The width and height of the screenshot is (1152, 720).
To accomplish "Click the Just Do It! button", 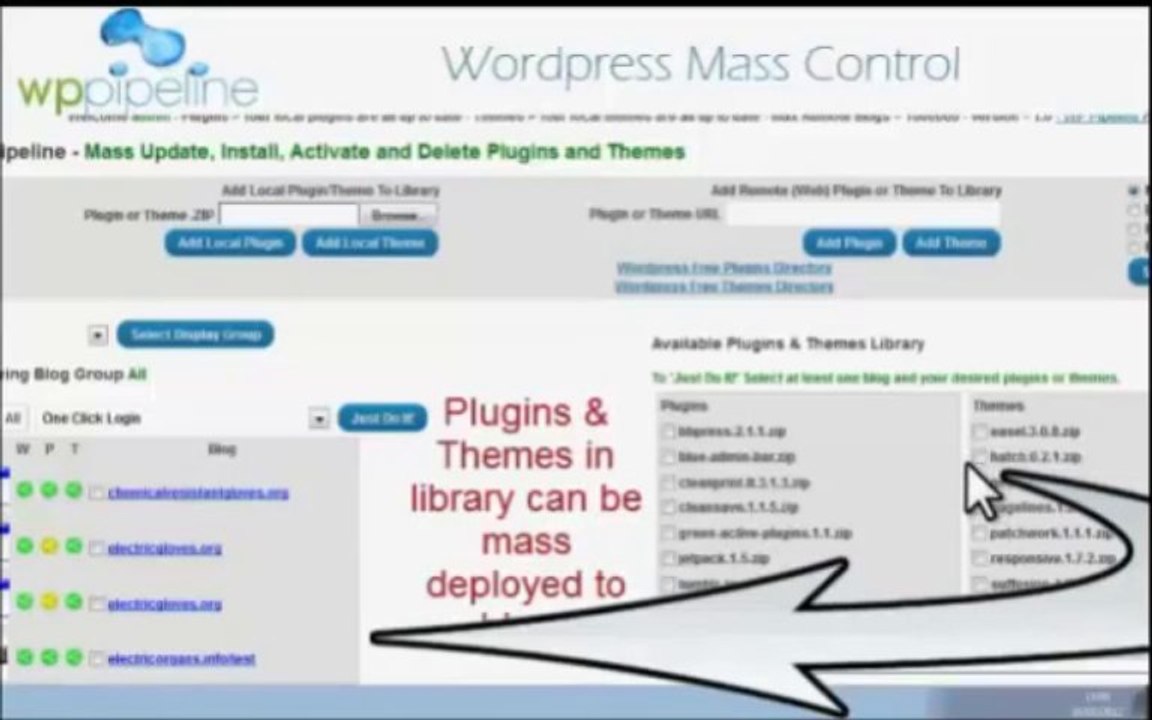I will [x=382, y=418].
